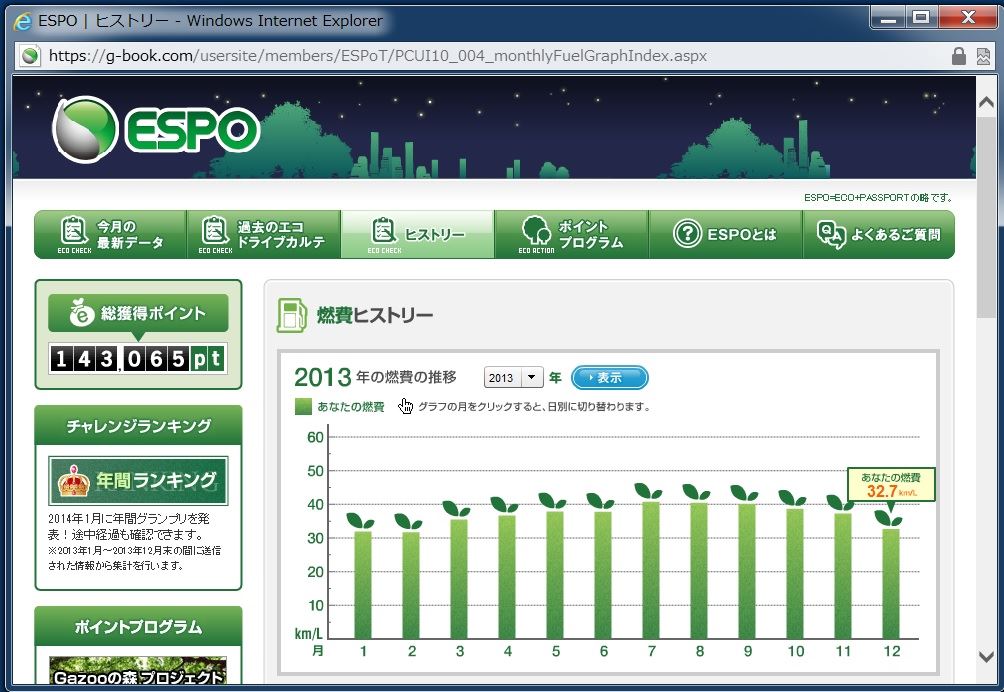Screen dimensions: 1004x692
Task: Click the 60 value on the y-axis
Action: click(316, 437)
